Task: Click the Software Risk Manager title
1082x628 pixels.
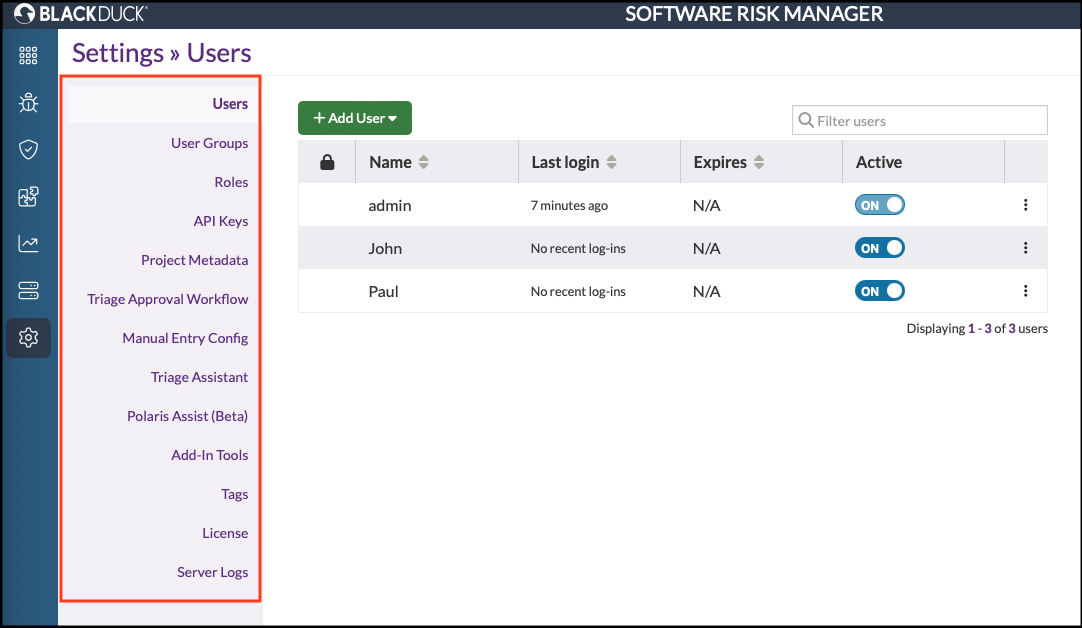Action: (754, 14)
